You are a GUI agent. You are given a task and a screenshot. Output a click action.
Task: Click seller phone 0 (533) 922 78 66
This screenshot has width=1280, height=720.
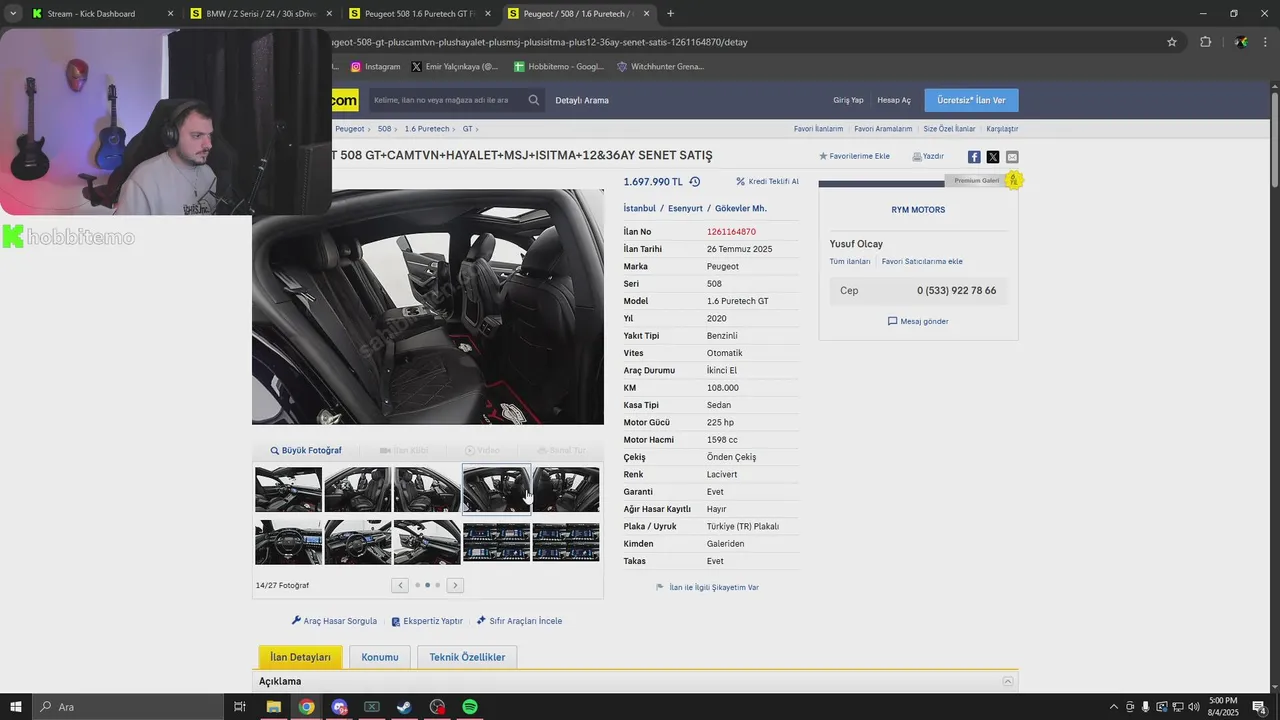(956, 291)
